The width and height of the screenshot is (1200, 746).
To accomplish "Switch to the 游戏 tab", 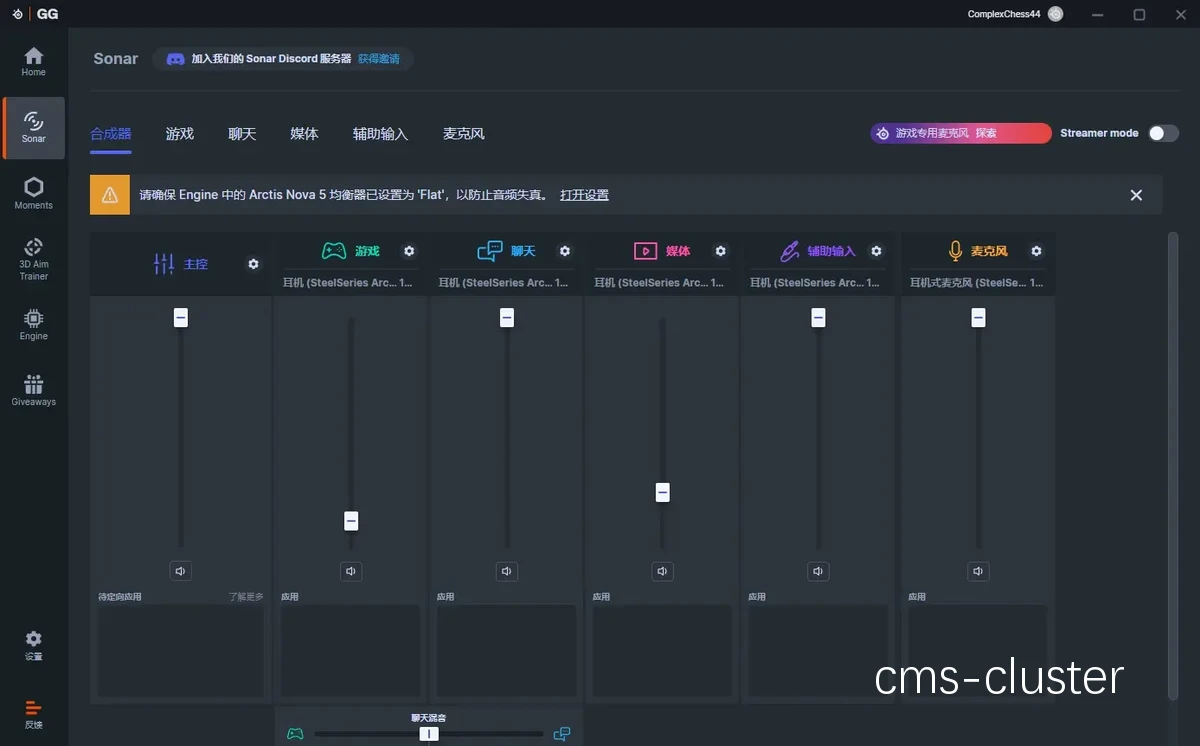I will 180,133.
